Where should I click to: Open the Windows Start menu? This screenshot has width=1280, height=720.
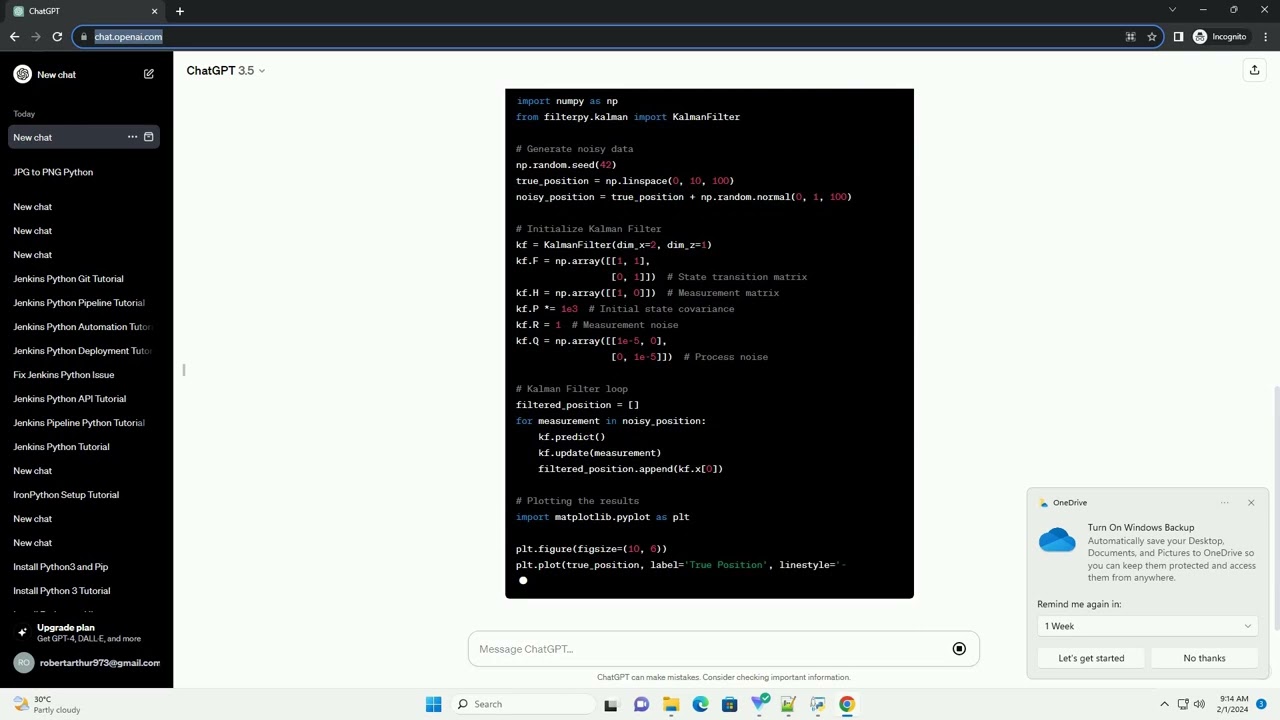[433, 704]
